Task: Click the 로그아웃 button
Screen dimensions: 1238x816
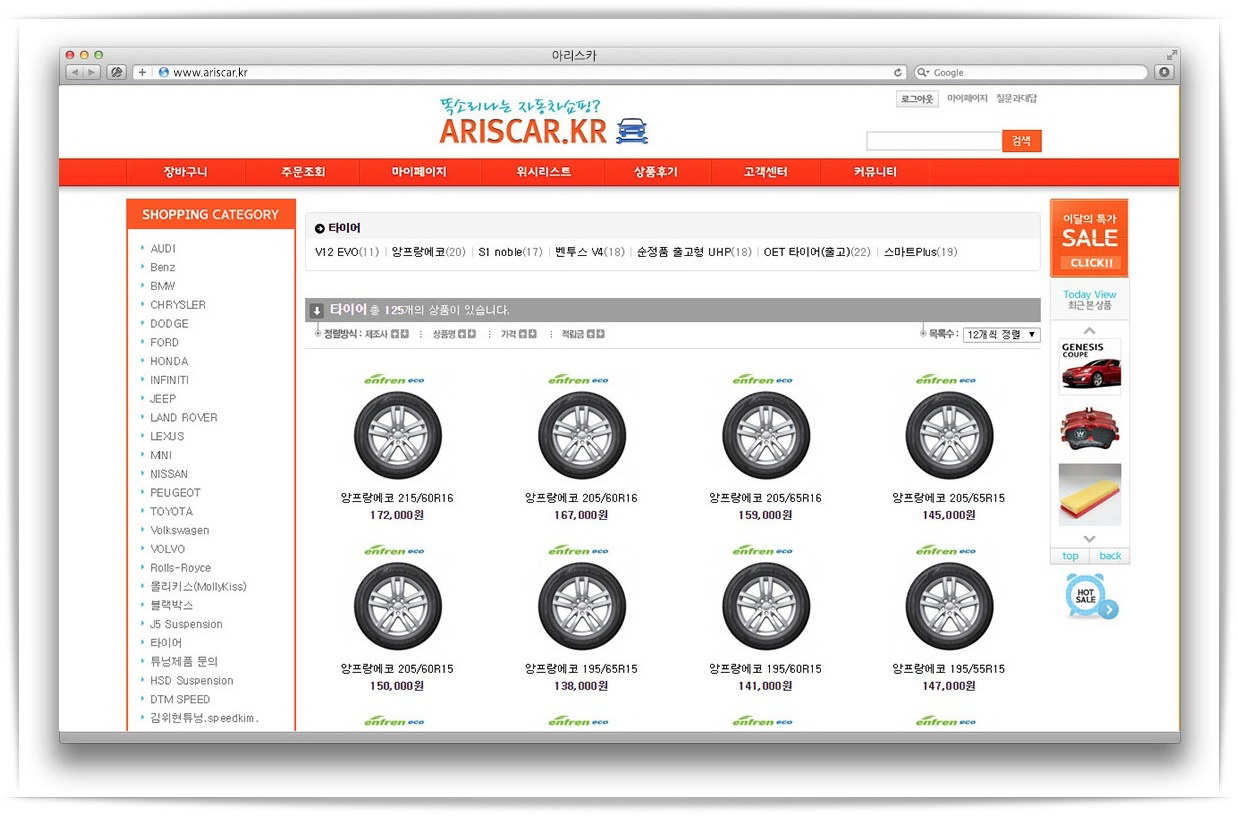Action: click(x=917, y=99)
